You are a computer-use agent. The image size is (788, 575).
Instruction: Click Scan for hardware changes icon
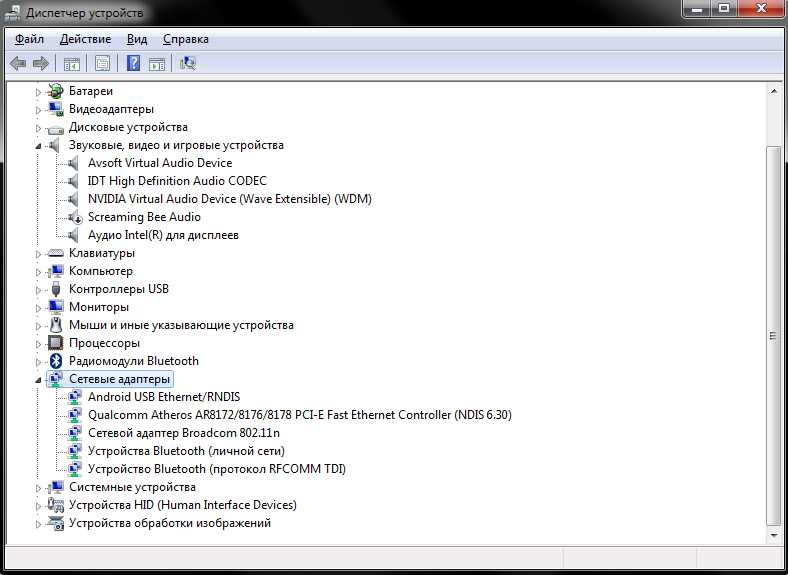(187, 63)
